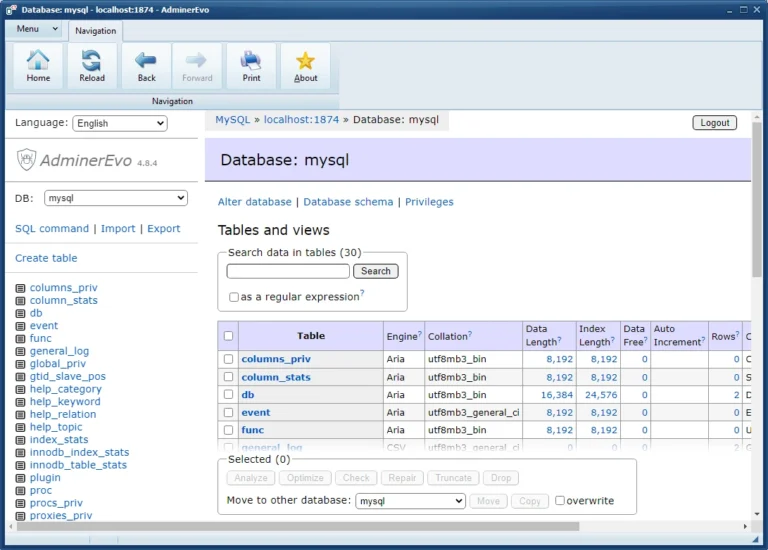Click the gtid_slave_pos table icon in sidebar
768x550 pixels.
coord(21,377)
